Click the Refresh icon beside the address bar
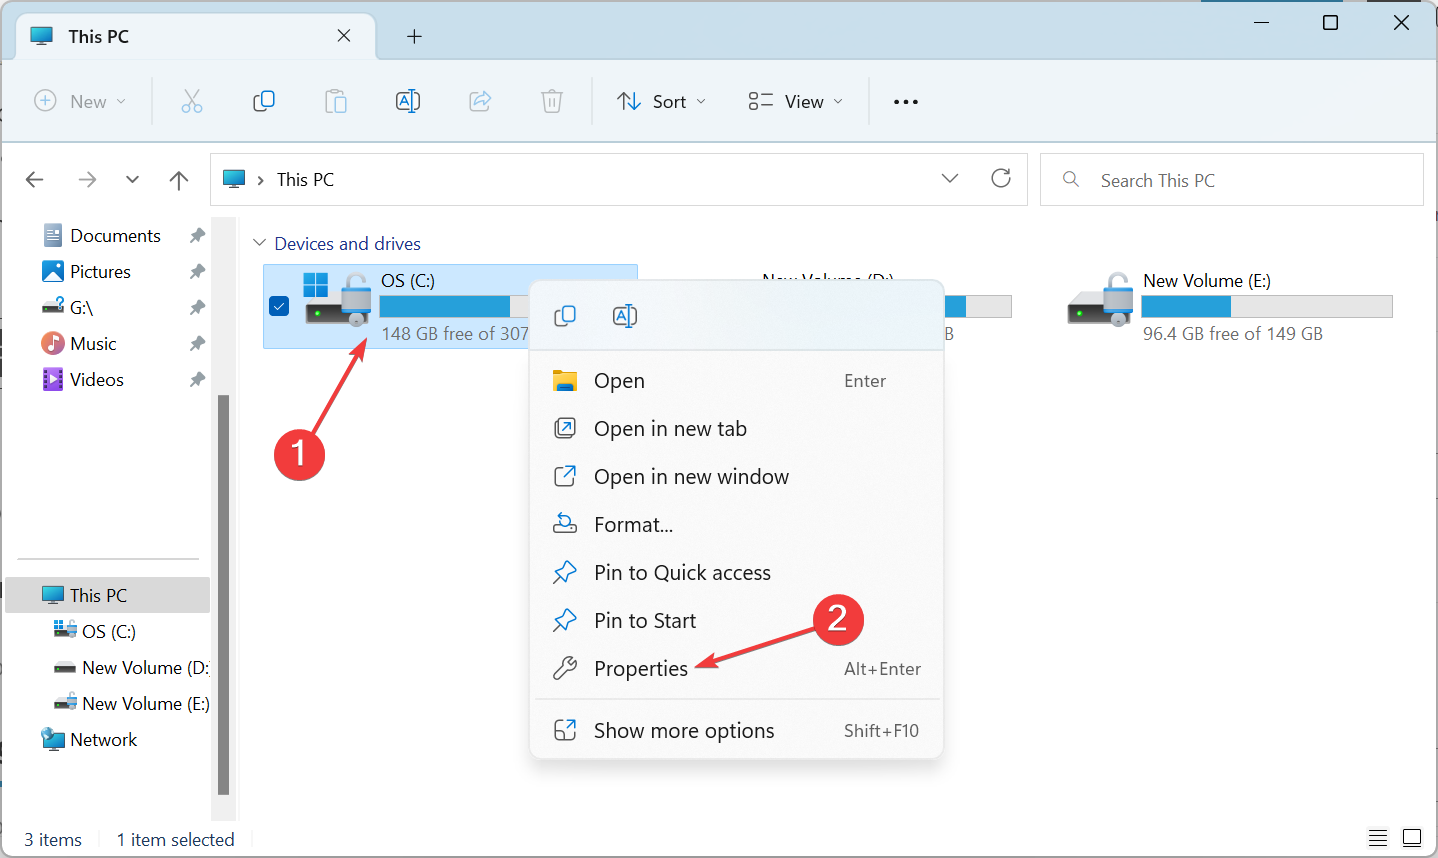The height and width of the screenshot is (858, 1438). tap(1001, 178)
